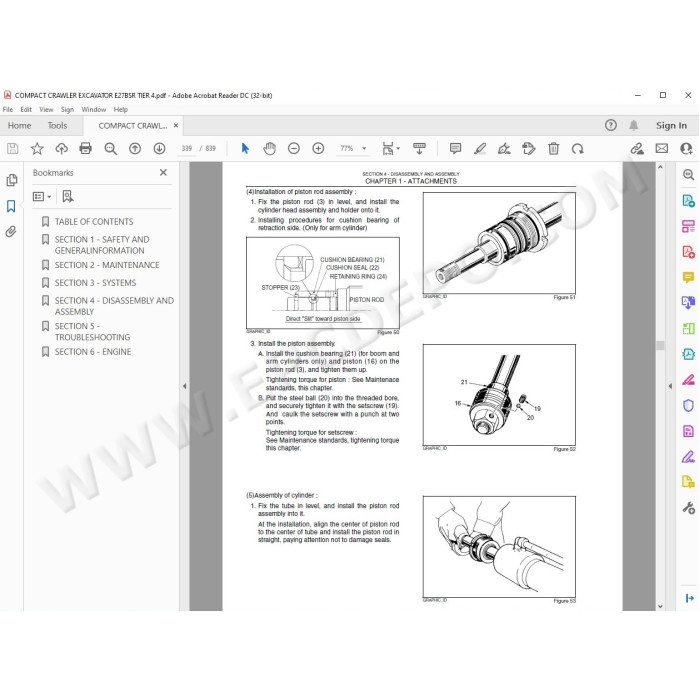Image resolution: width=700 pixels, height=700 pixels.
Task: Find current bookmark button
Action: tap(68, 196)
